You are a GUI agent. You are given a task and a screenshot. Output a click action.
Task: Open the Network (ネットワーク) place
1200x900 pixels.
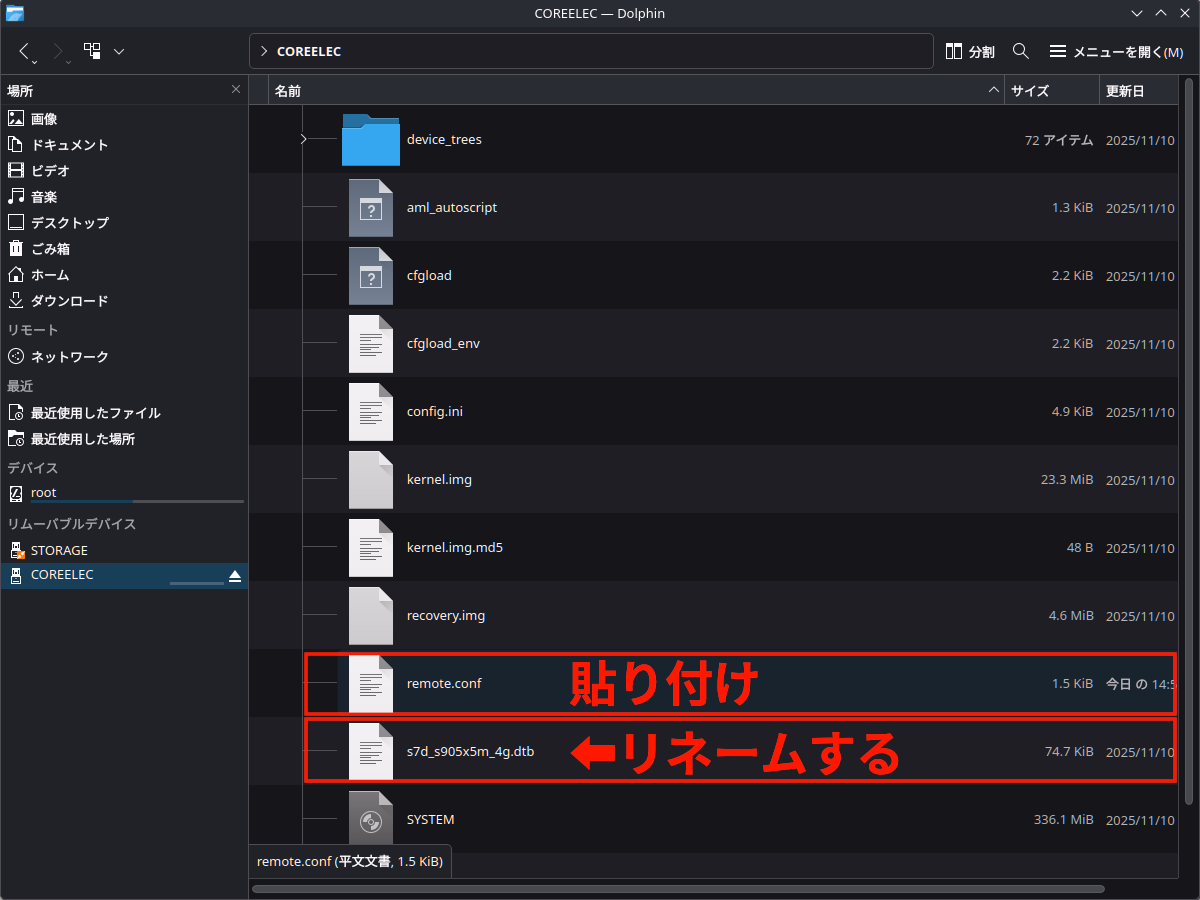[124, 356]
